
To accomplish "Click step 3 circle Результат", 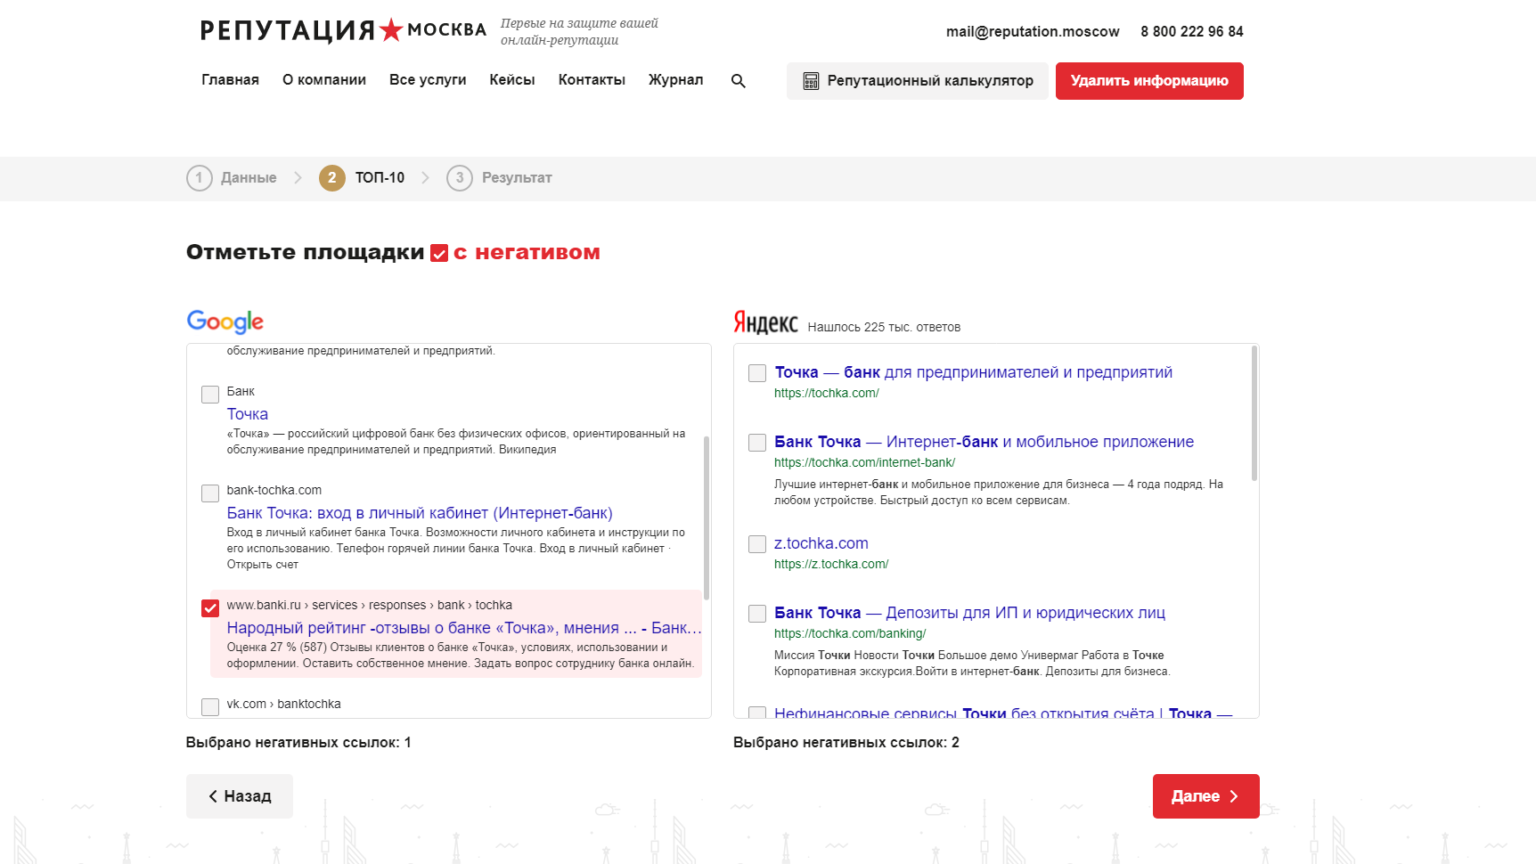I will (x=459, y=178).
